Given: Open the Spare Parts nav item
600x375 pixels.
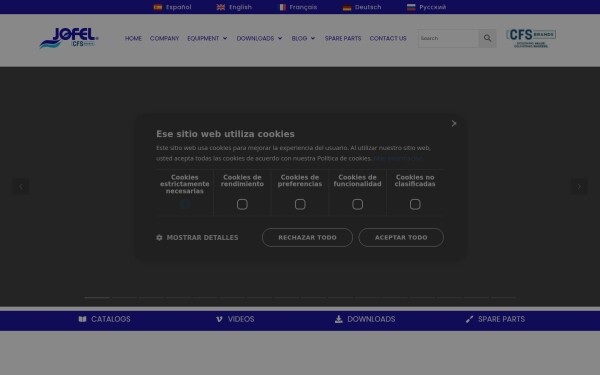Looking at the screenshot, I should 343,38.
